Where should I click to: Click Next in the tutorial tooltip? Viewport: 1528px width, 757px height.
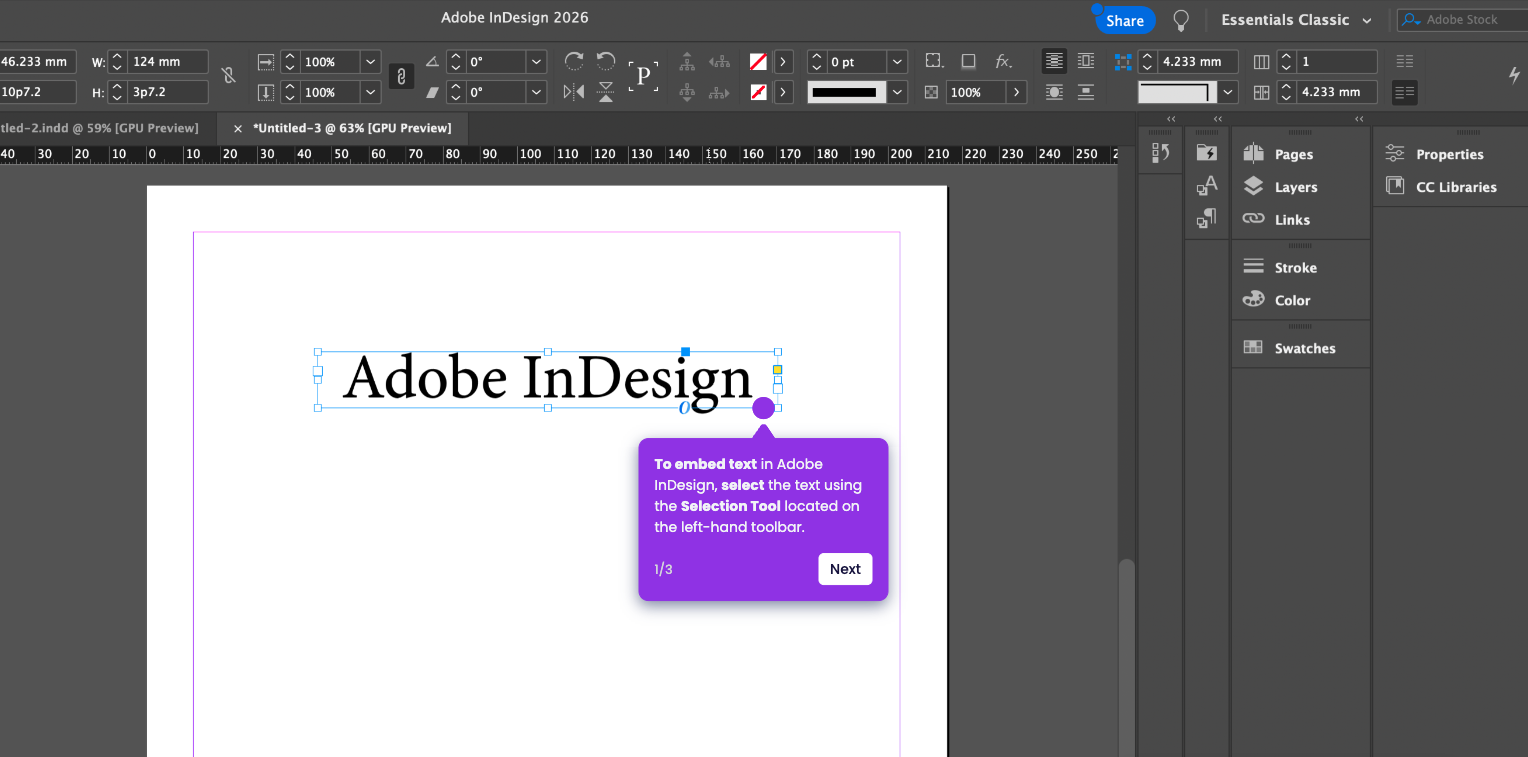click(x=845, y=569)
